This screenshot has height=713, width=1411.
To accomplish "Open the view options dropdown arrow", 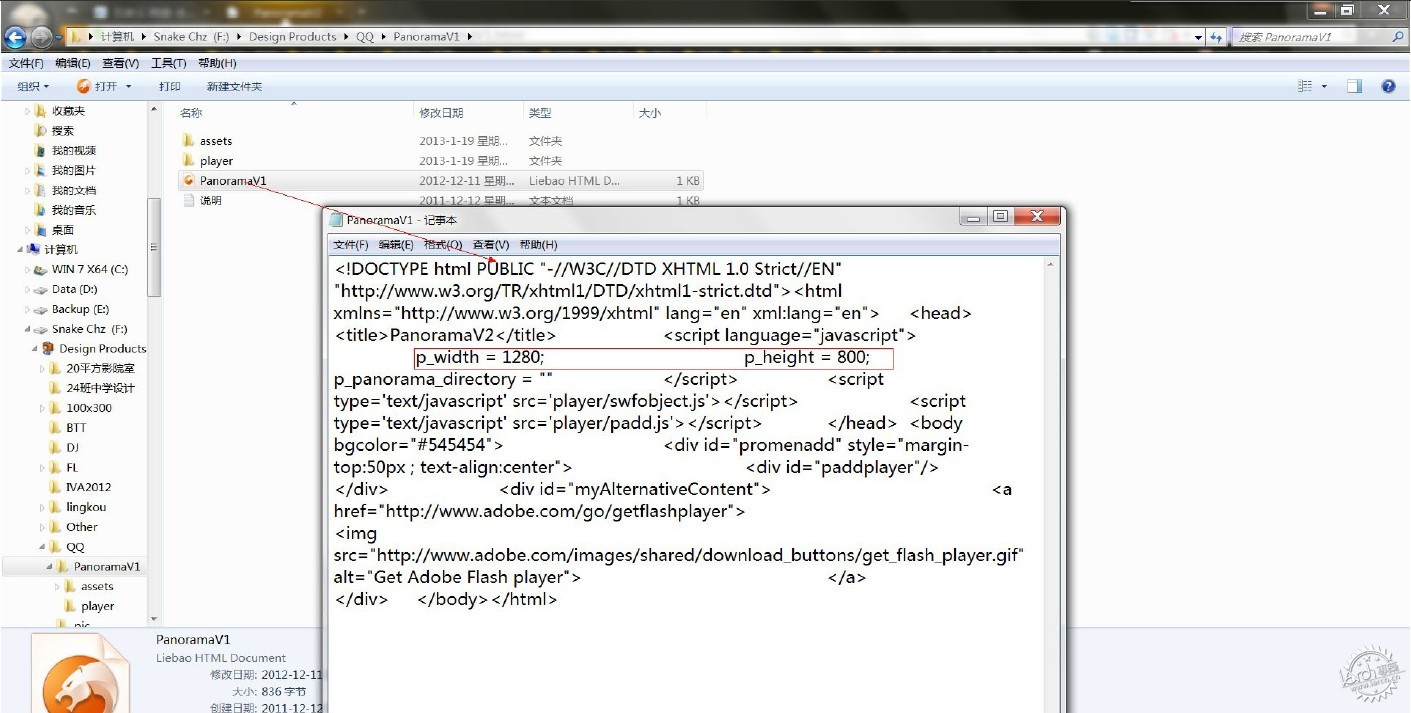I will click(x=1324, y=87).
